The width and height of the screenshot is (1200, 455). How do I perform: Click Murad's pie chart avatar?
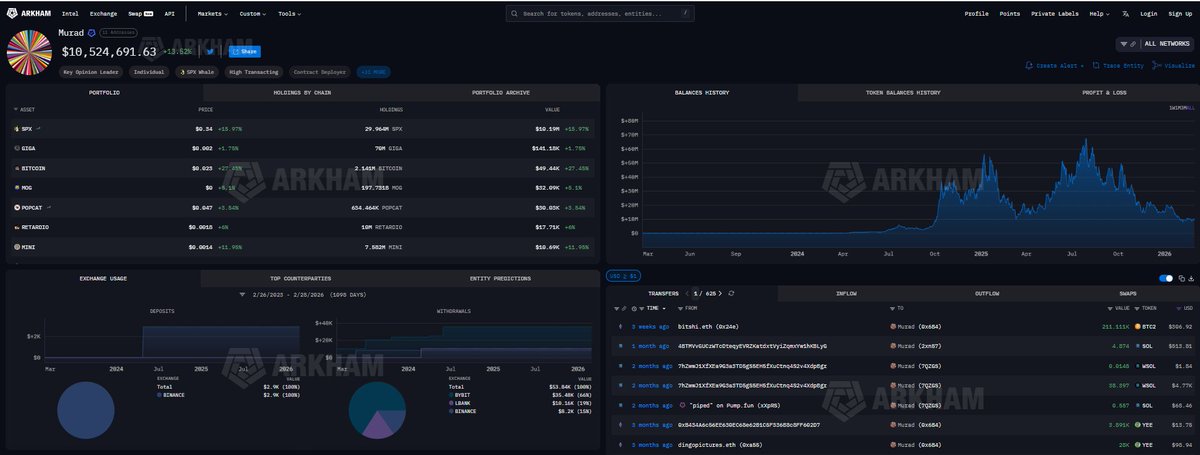(30, 52)
